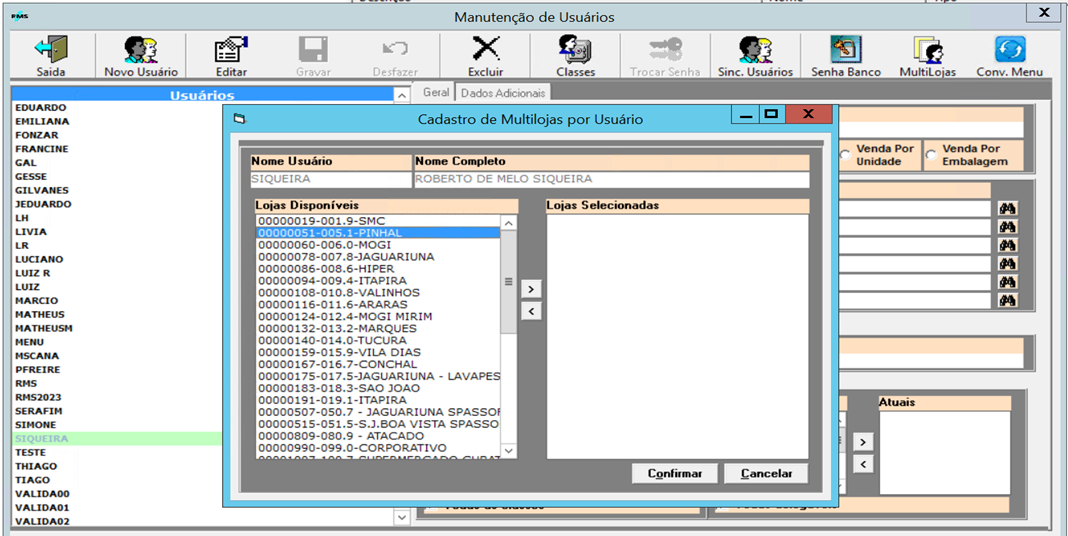Select user RMS2023 in Usuários list
Image resolution: width=1068 pixels, height=536 pixels.
[x=38, y=397]
